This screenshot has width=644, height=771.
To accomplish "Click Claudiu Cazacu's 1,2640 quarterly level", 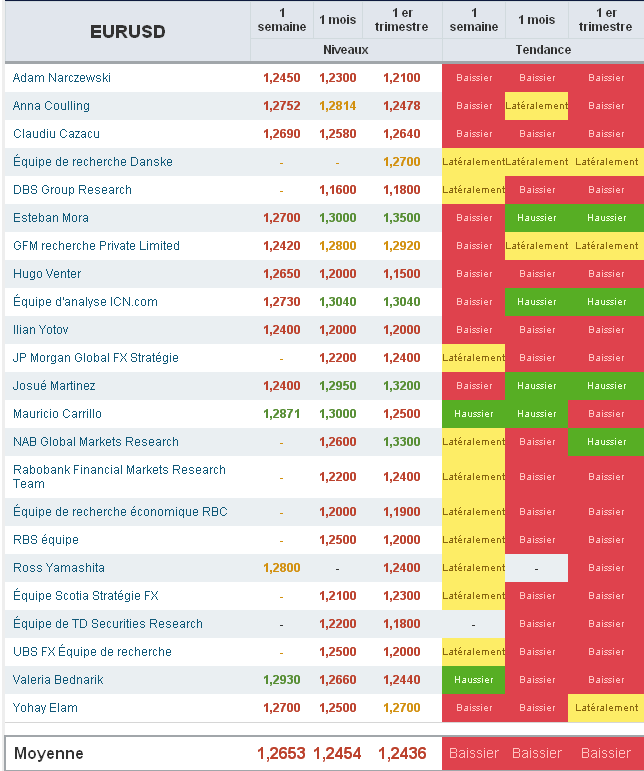I will point(402,134).
